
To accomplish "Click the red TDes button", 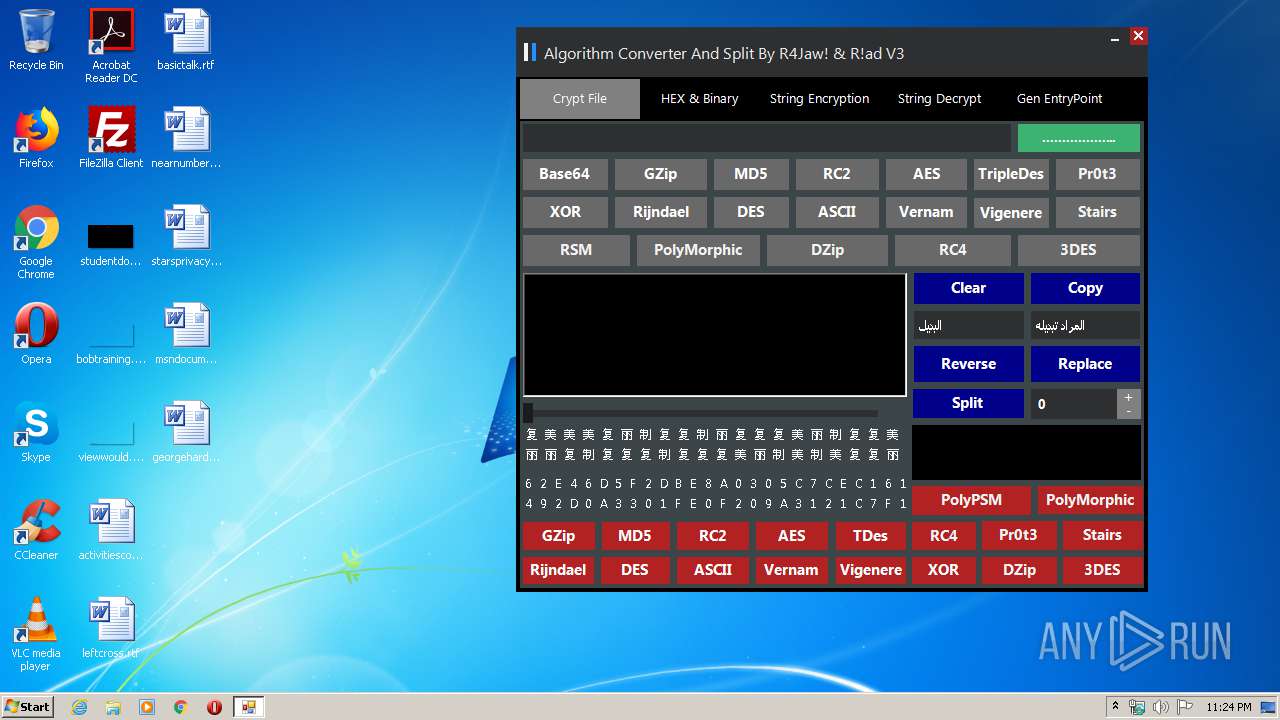I will click(x=870, y=536).
